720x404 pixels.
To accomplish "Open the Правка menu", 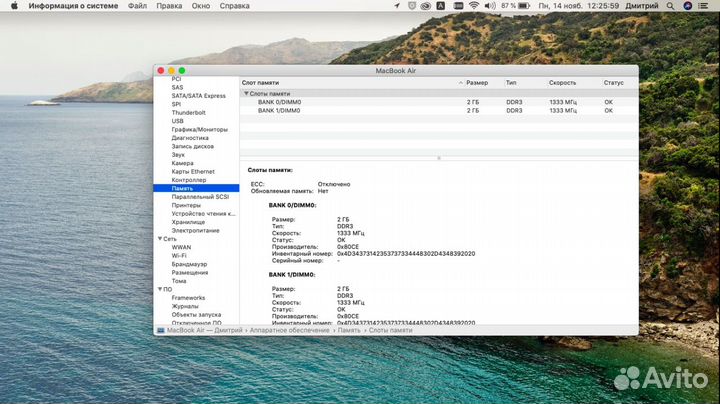I will pyautogui.click(x=169, y=6).
